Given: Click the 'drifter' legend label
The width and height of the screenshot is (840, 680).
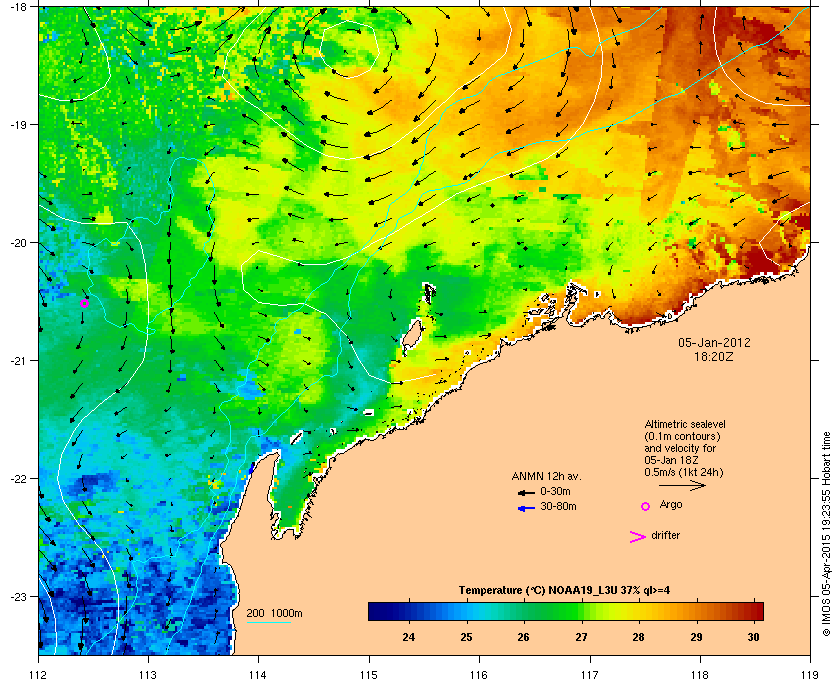Looking at the screenshot, I should (665, 535).
